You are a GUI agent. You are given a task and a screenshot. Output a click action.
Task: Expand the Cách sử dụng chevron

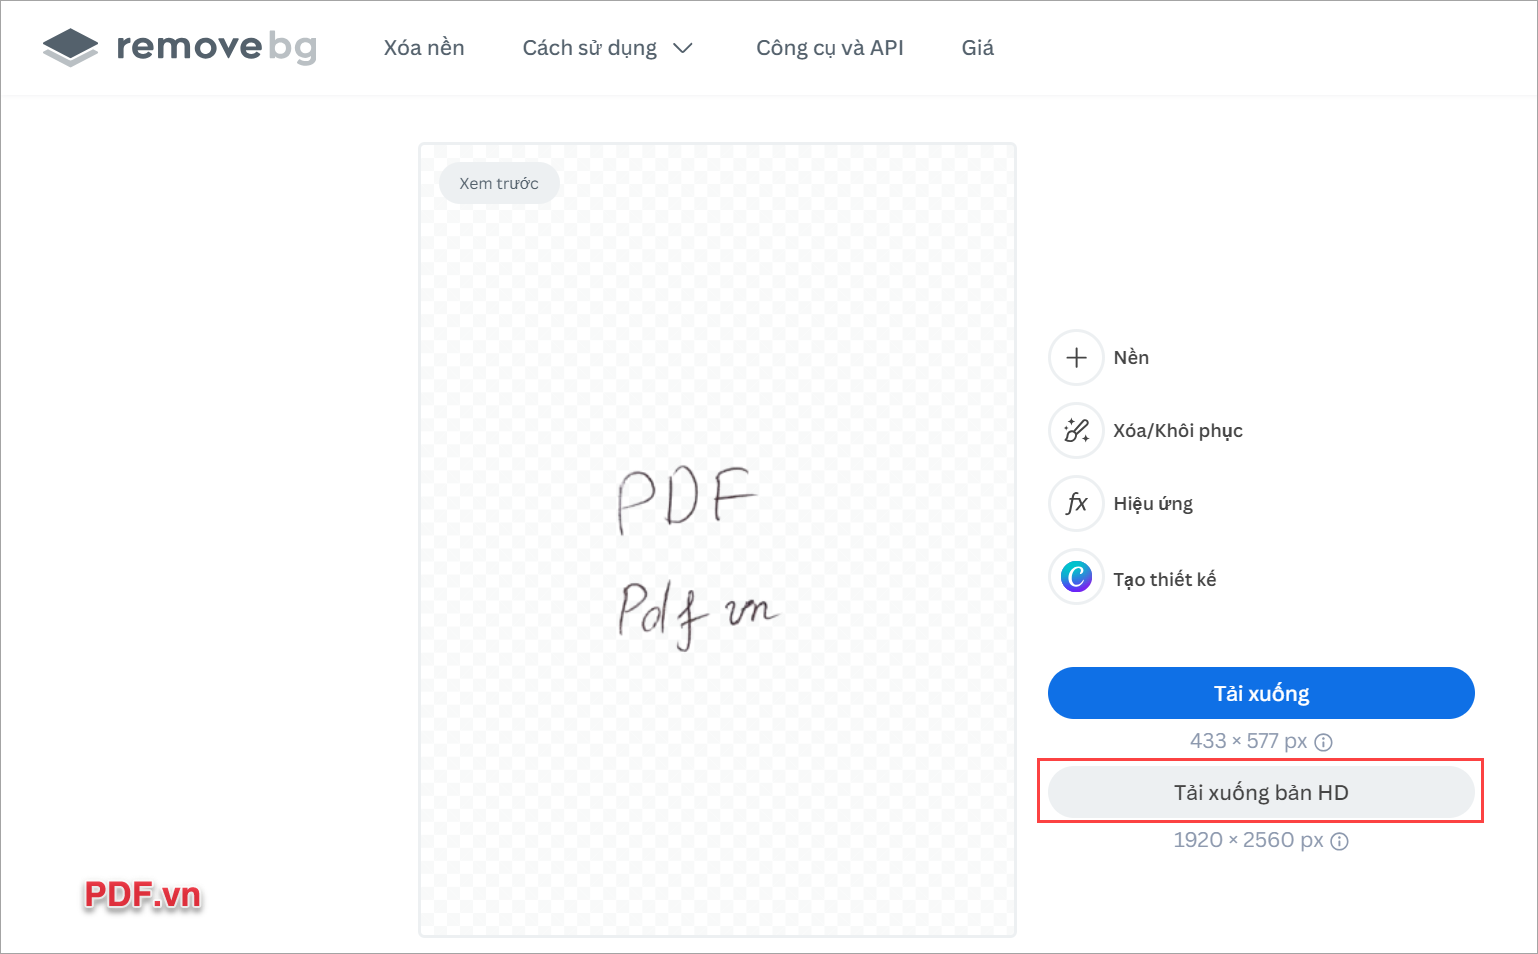point(683,49)
